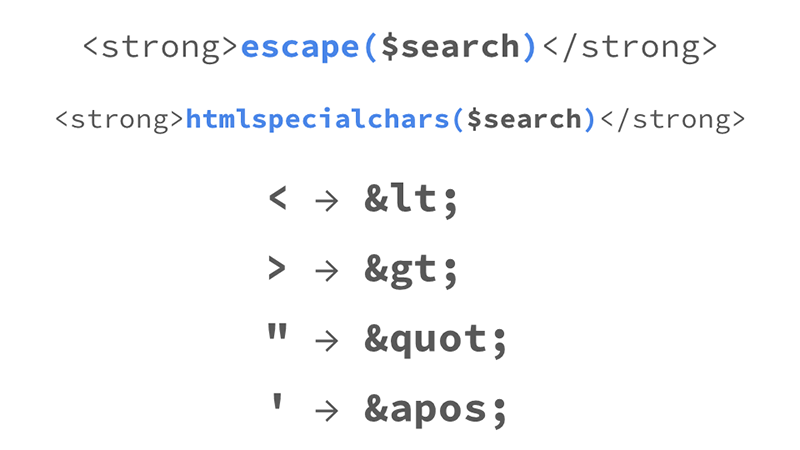Click the opening <strong> tag in first line
The image size is (800, 450).
coord(161,47)
